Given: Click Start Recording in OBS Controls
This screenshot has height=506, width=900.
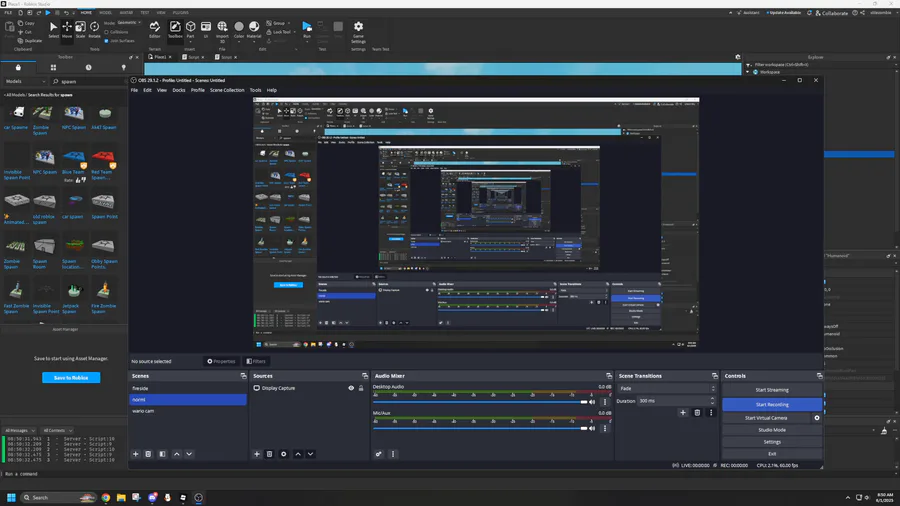Looking at the screenshot, I should [772, 404].
